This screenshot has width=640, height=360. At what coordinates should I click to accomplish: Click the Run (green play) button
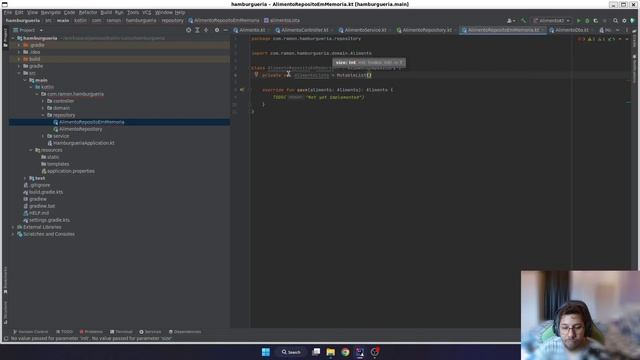[x=578, y=20]
